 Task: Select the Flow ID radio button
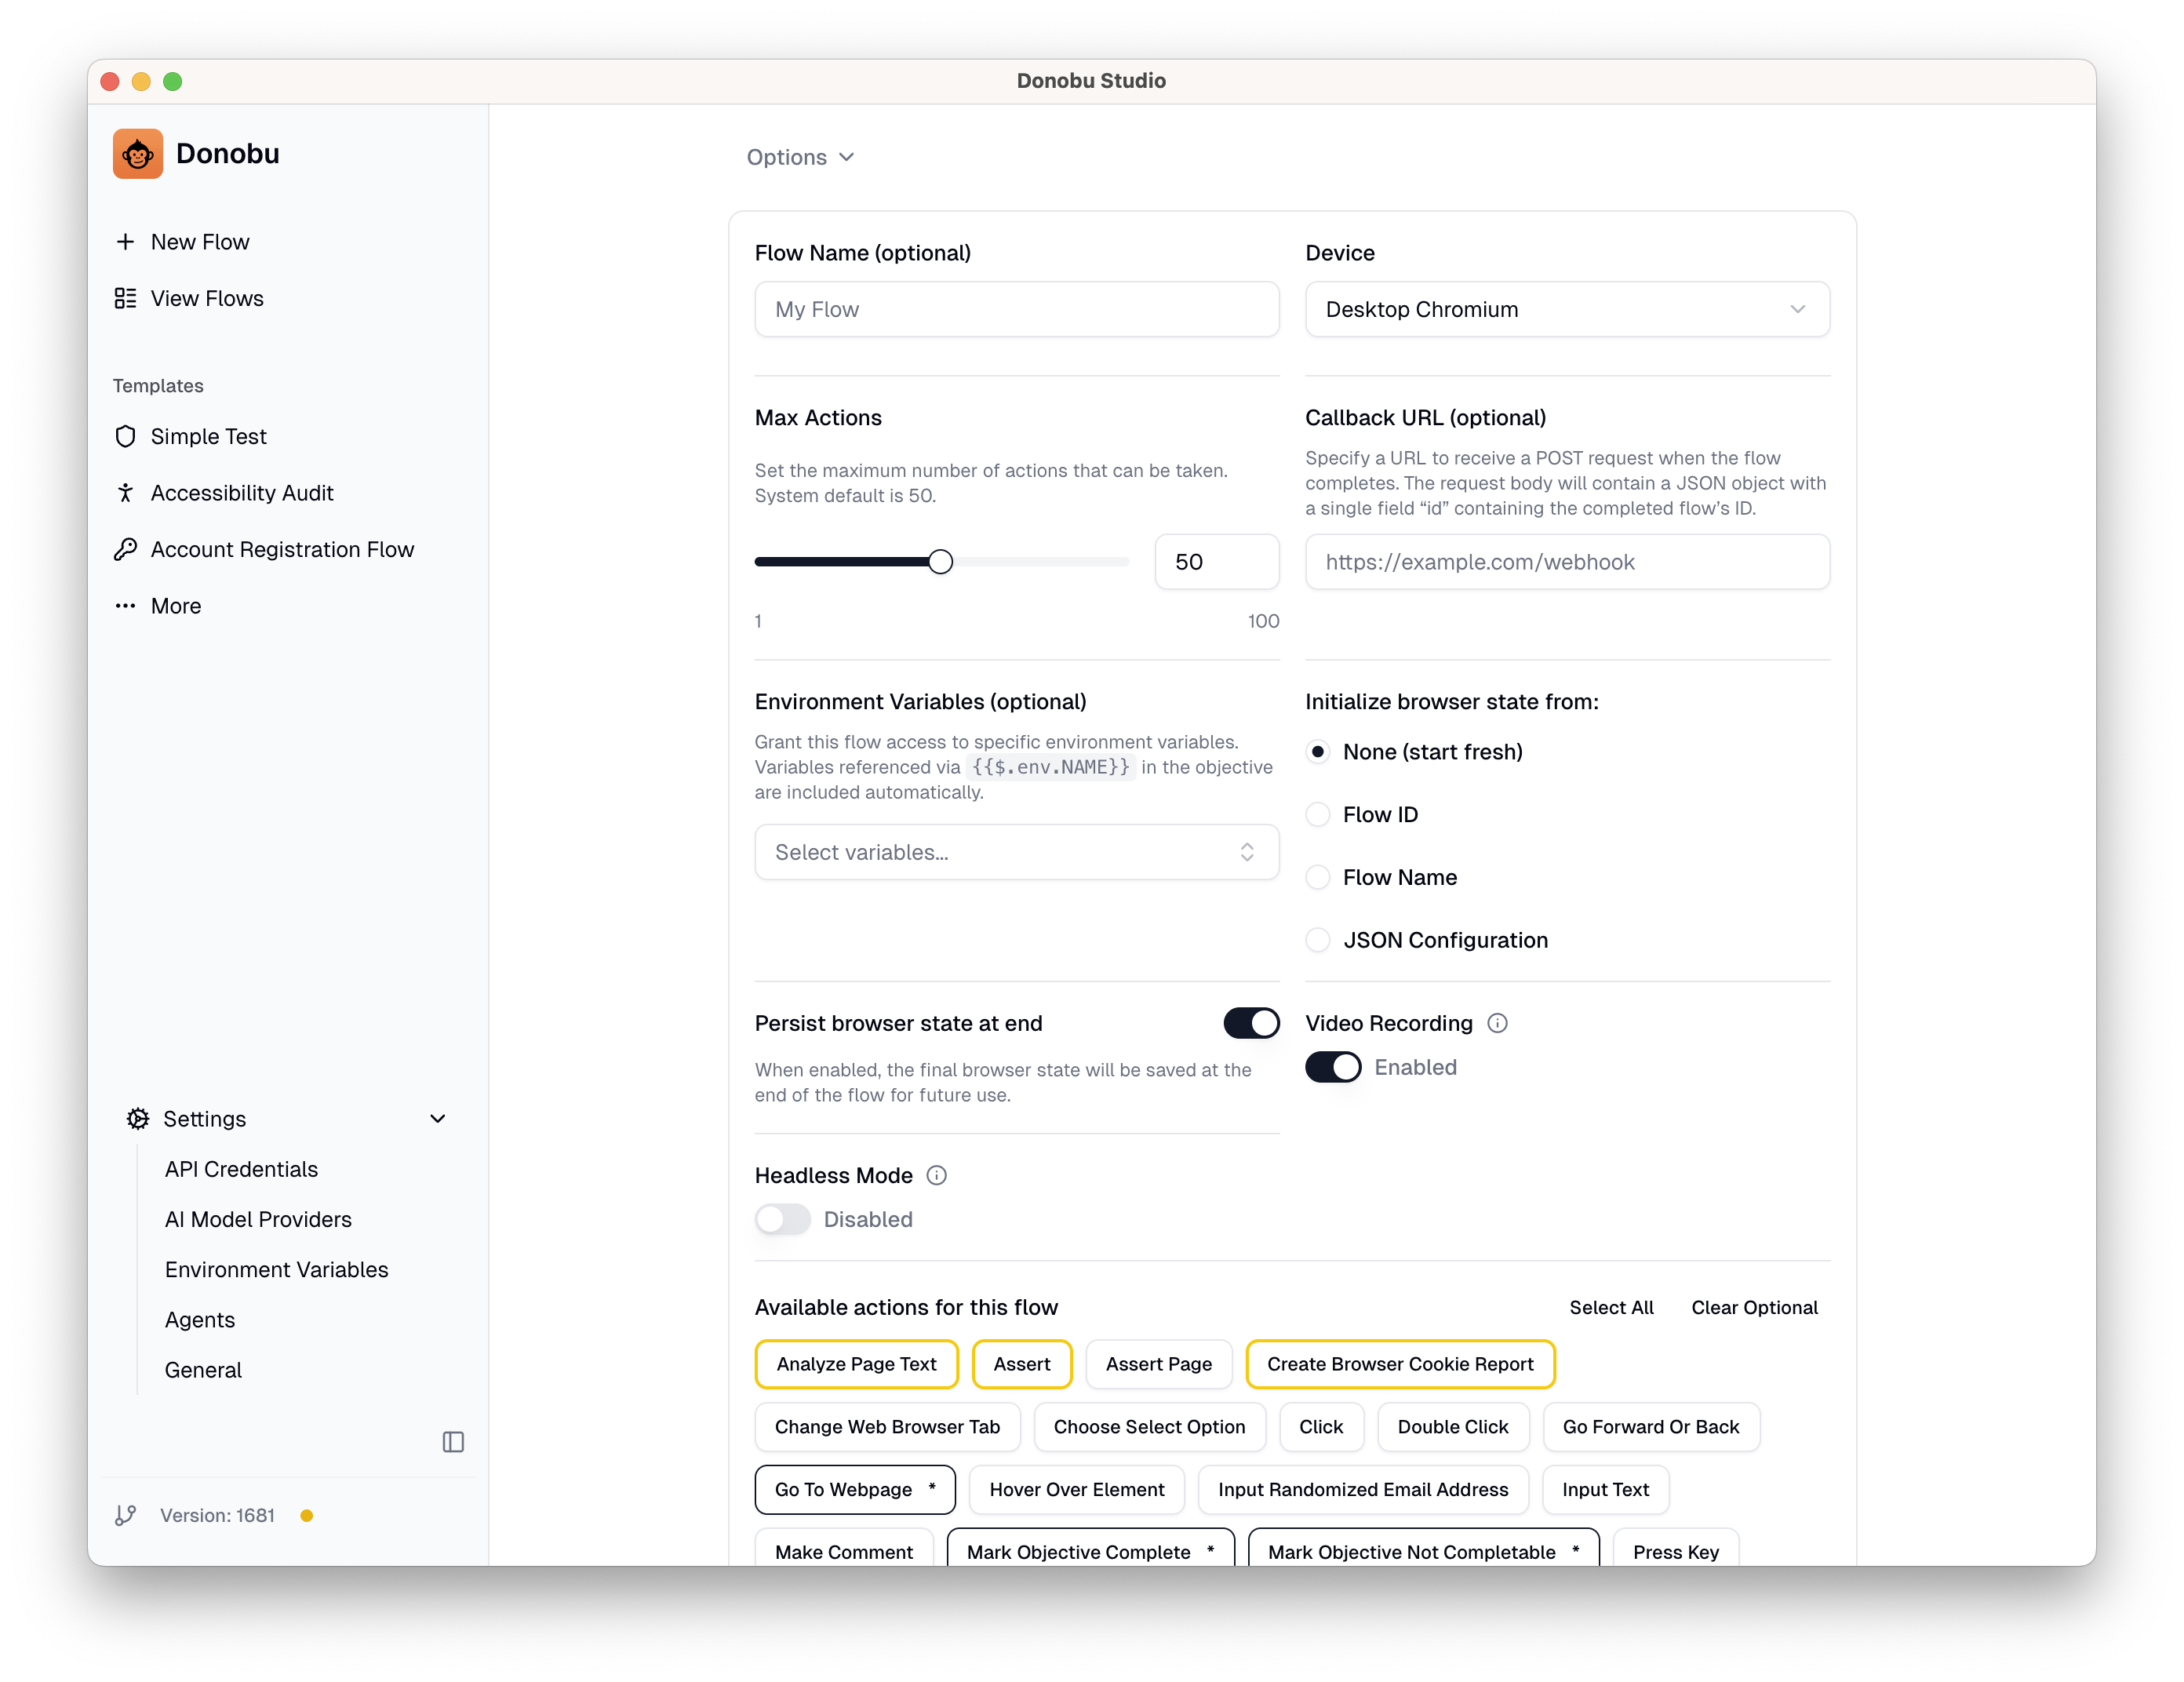pyautogui.click(x=1318, y=814)
